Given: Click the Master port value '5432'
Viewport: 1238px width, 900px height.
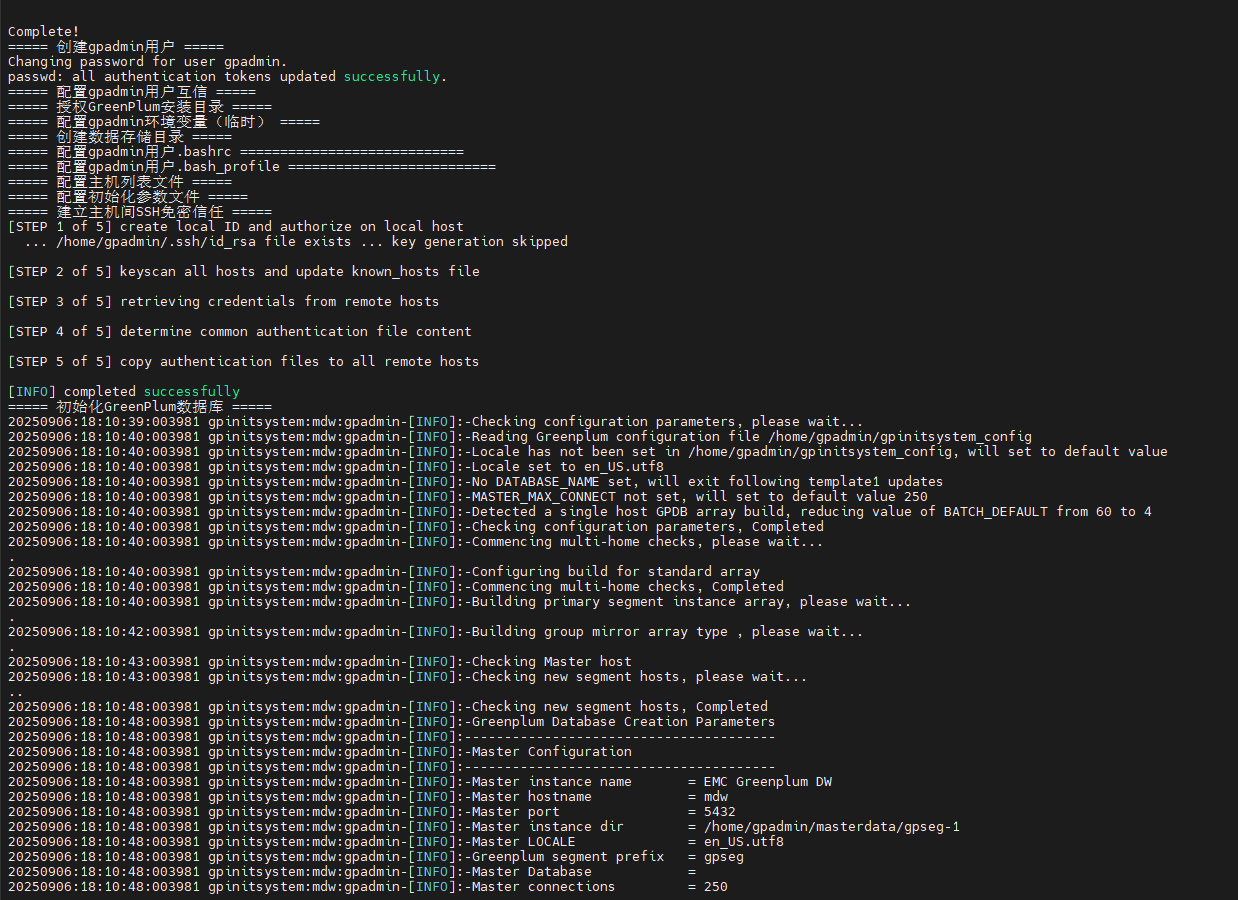Looking at the screenshot, I should 710,811.
